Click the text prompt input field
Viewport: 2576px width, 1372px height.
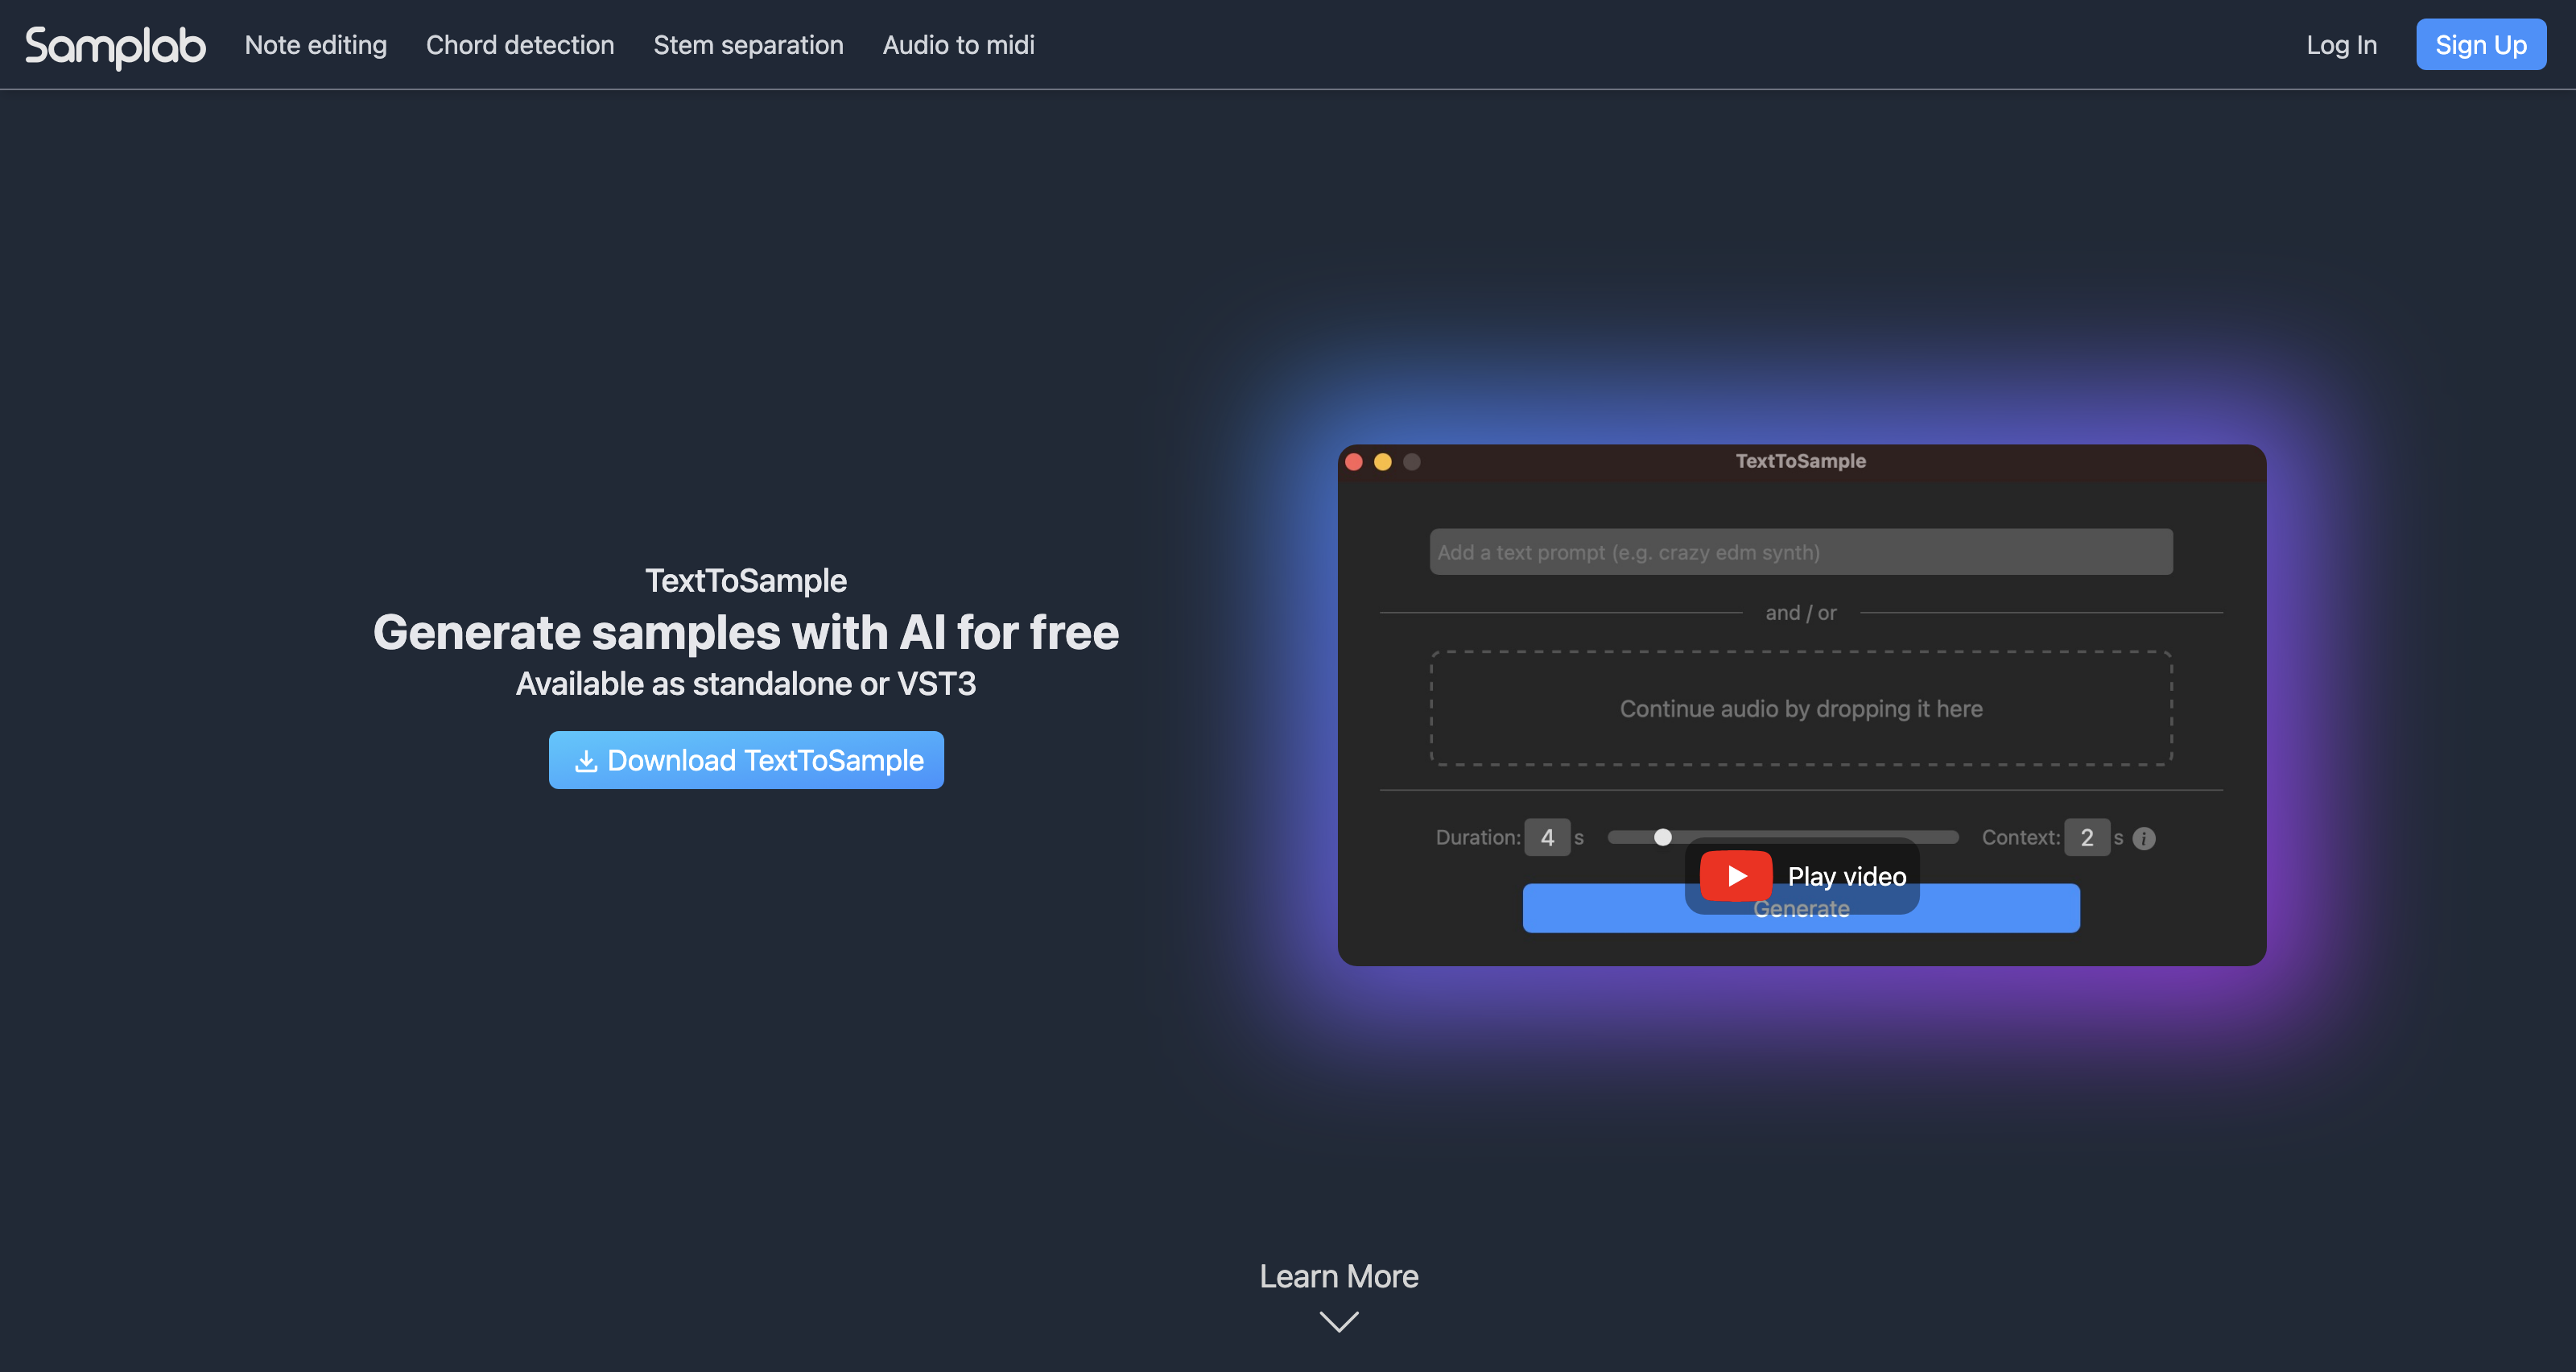(x=1801, y=552)
